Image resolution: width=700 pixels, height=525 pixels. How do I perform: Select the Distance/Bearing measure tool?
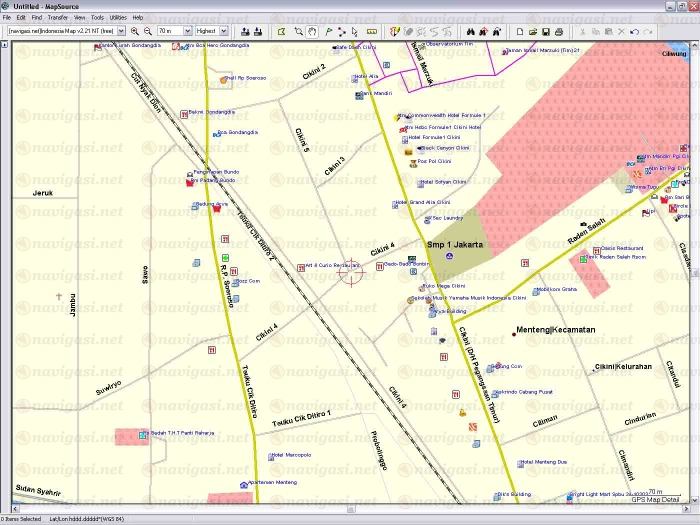(x=372, y=31)
